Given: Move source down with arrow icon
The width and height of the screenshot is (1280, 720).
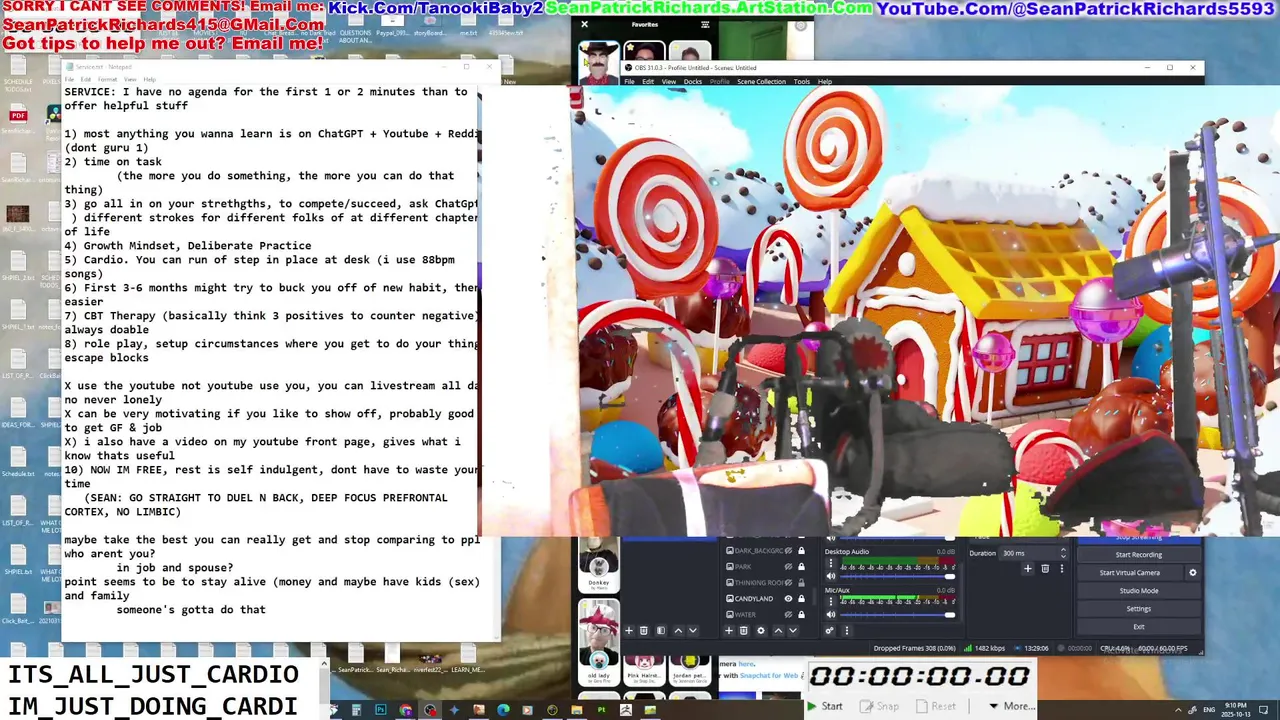Looking at the screenshot, I should pyautogui.click(x=793, y=631).
